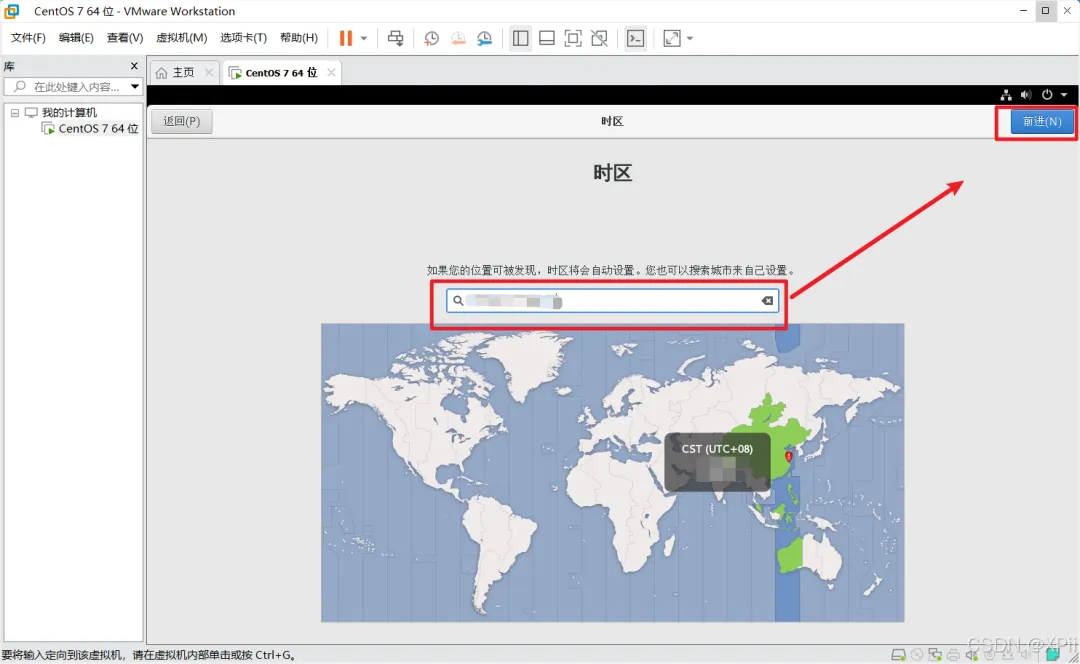Click the teal message log icon
The height and width of the screenshot is (664, 1080).
1052,655
